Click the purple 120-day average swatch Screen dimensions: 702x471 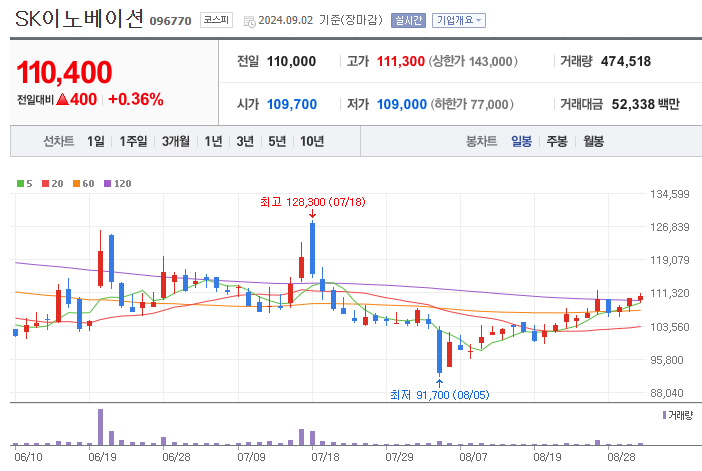(x=107, y=184)
